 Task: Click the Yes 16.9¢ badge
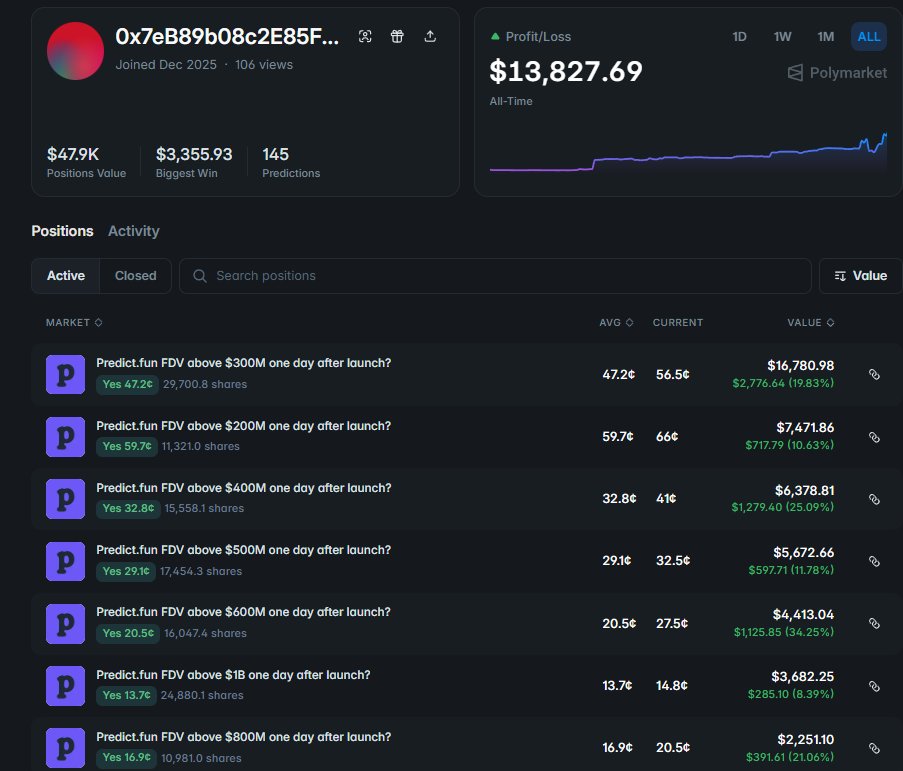coord(126,757)
